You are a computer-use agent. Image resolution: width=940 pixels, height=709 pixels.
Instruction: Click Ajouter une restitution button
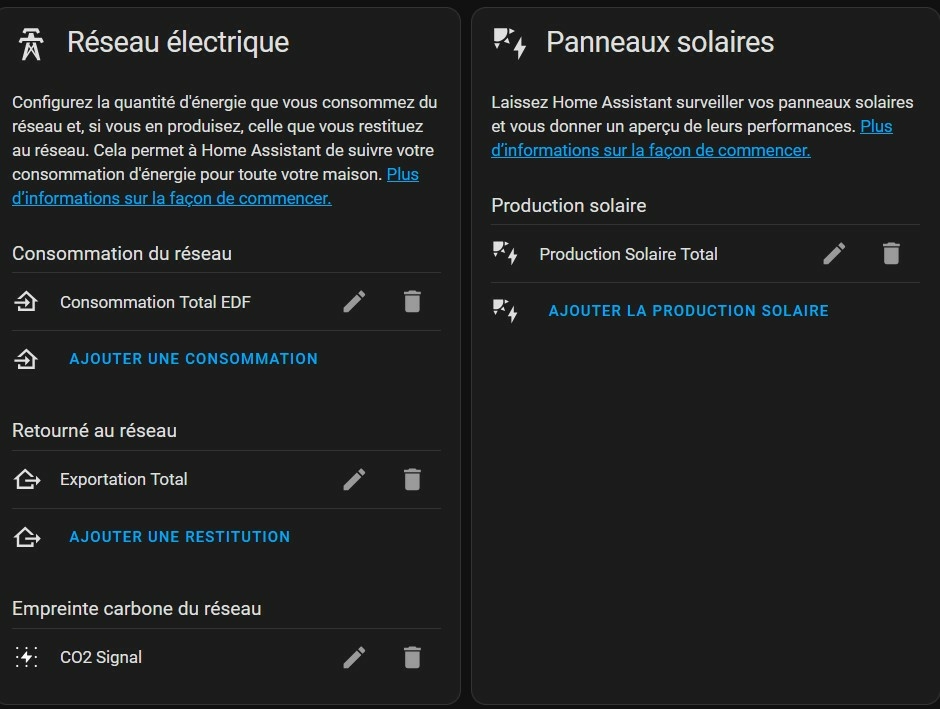(180, 537)
